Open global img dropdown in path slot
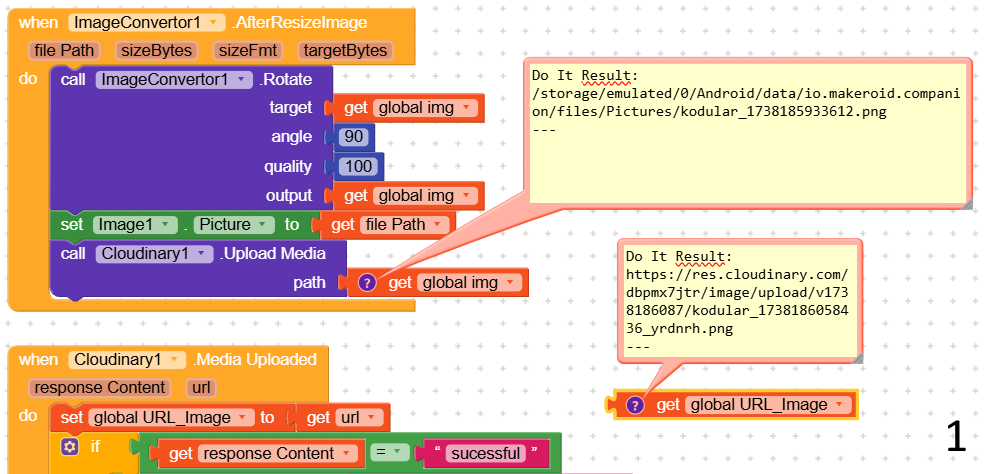991x474 pixels. 511,283
